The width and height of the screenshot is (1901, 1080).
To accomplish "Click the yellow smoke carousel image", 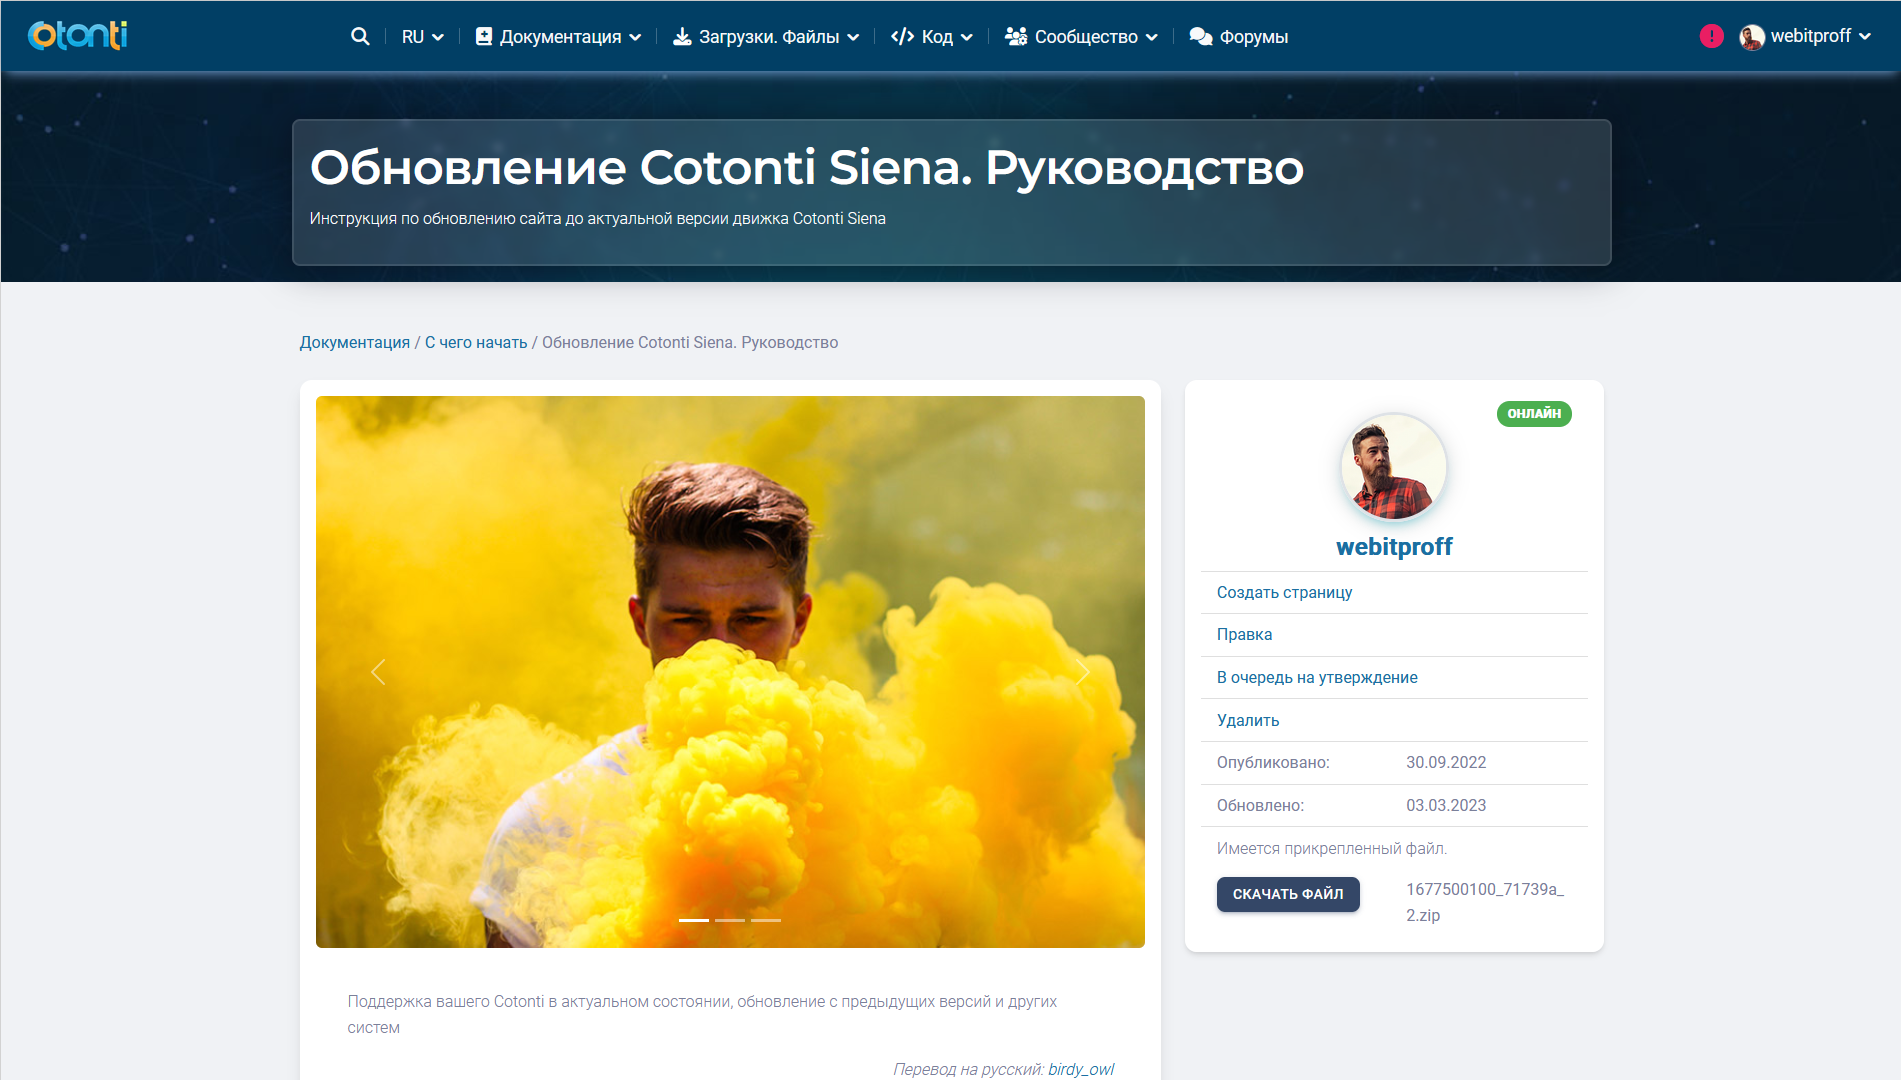I will click(x=730, y=672).
